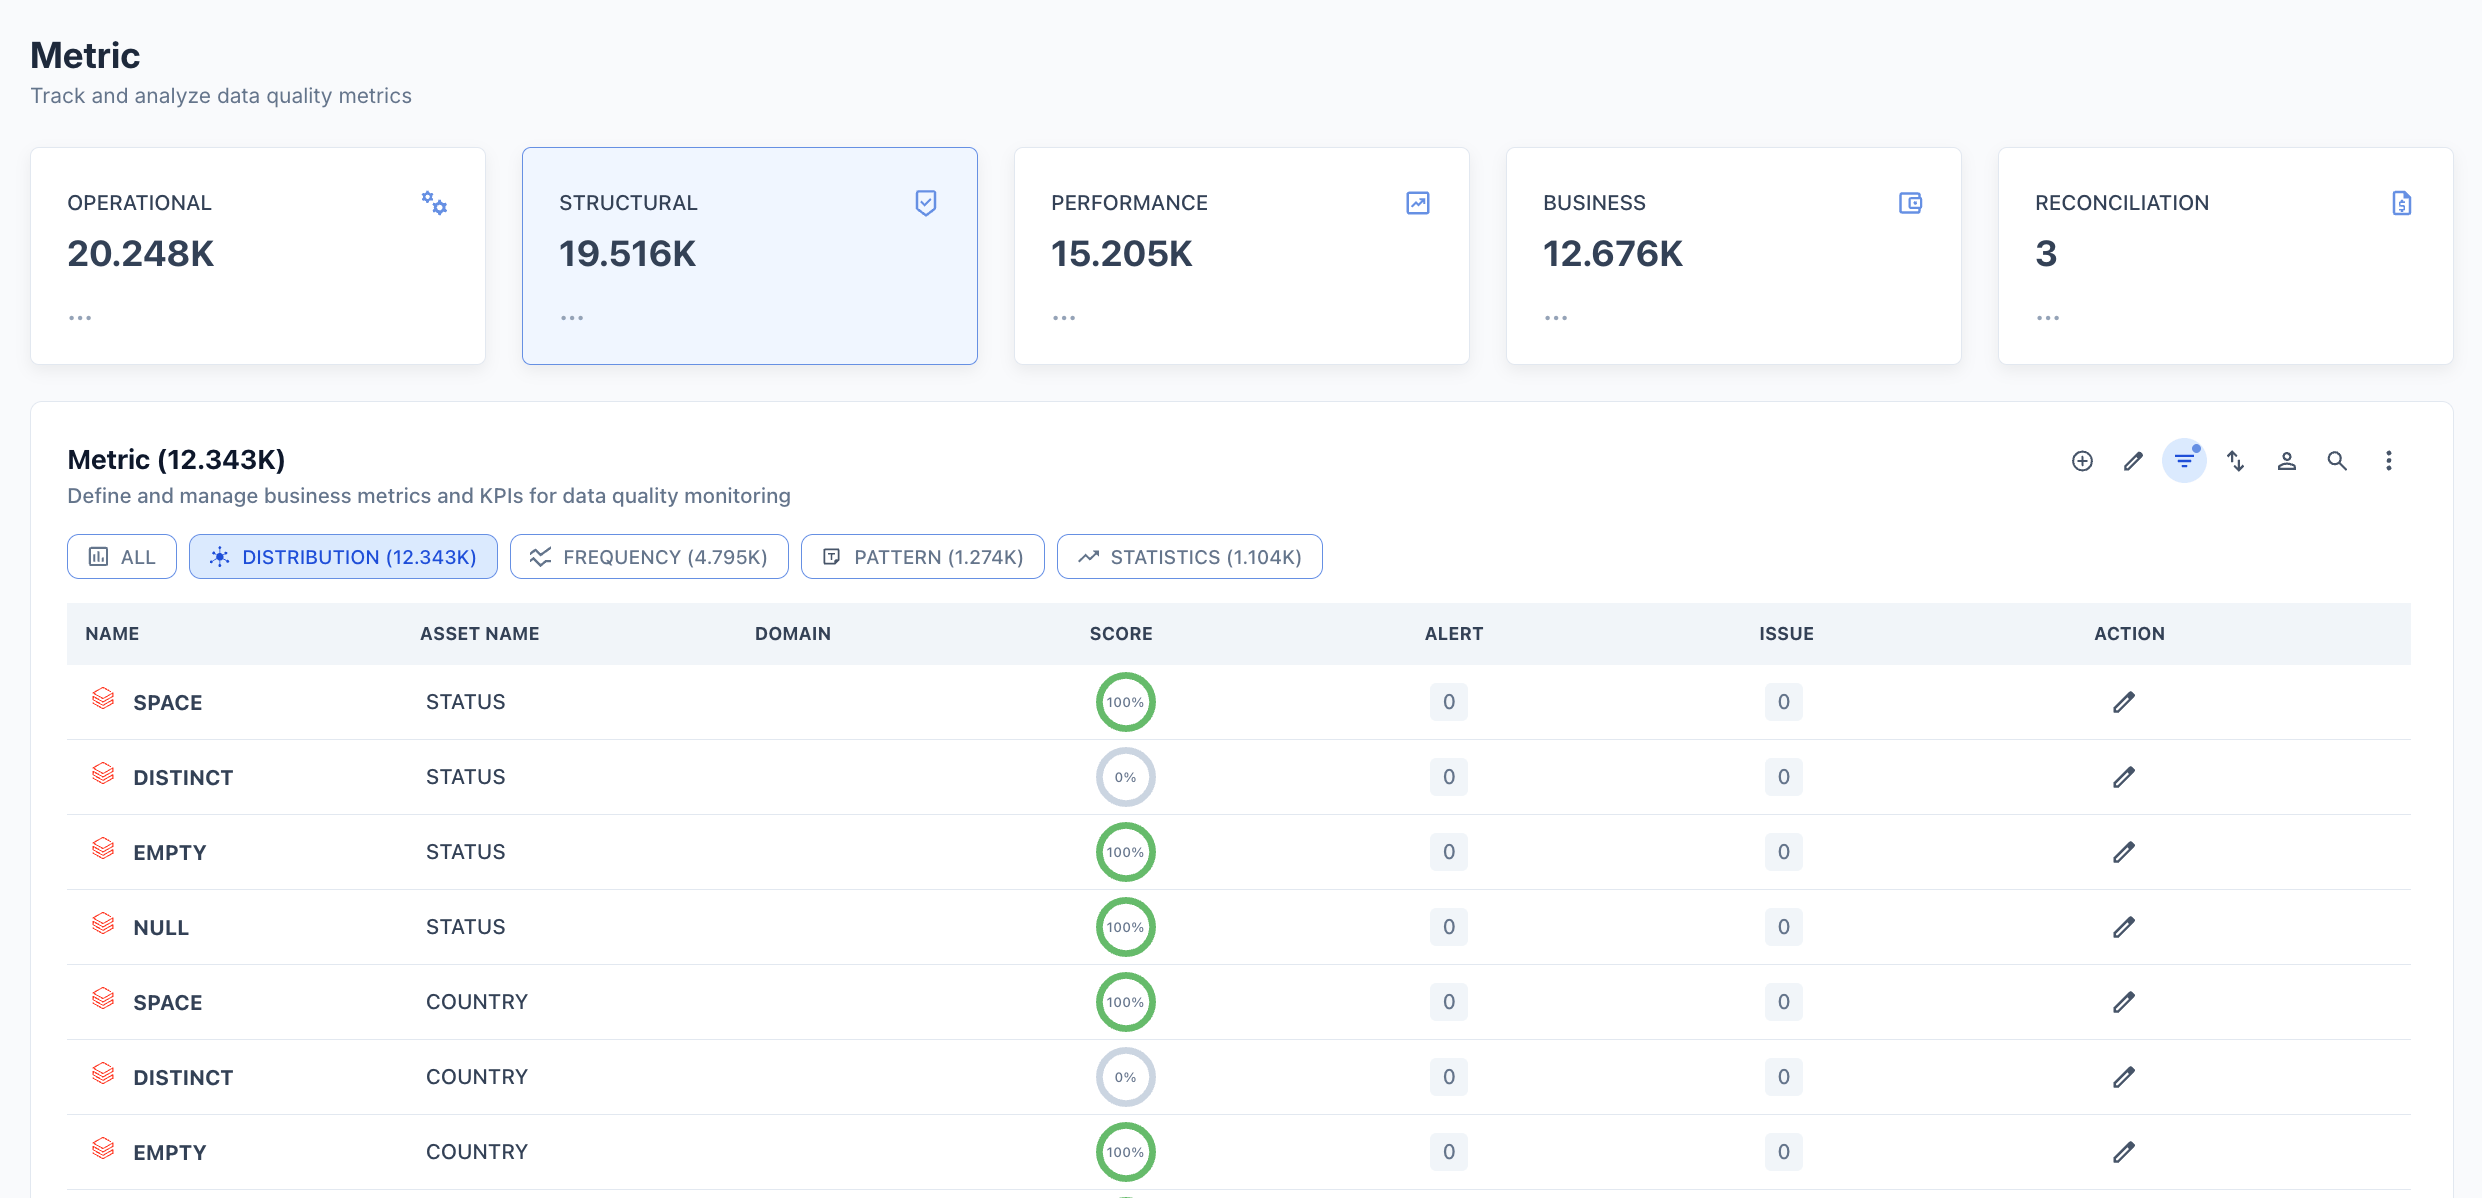Sort by the ISSUE column header

(x=1787, y=634)
